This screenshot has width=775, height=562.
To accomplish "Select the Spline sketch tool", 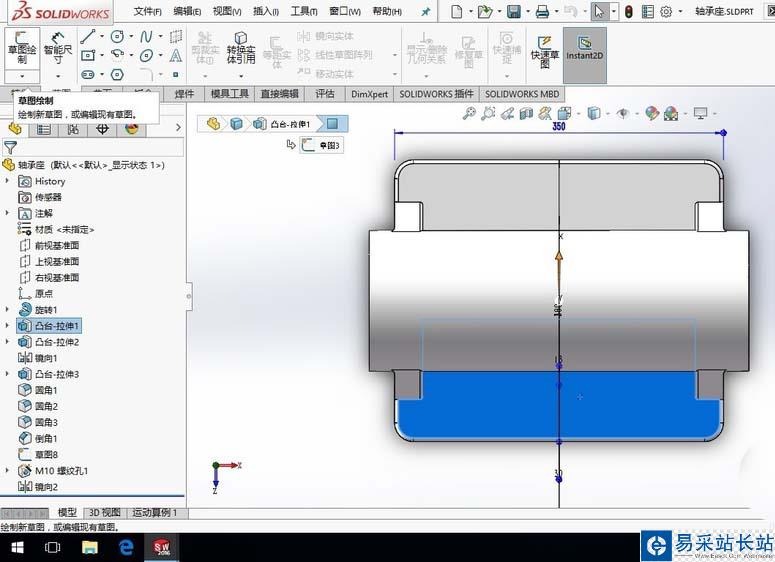I will (x=146, y=36).
